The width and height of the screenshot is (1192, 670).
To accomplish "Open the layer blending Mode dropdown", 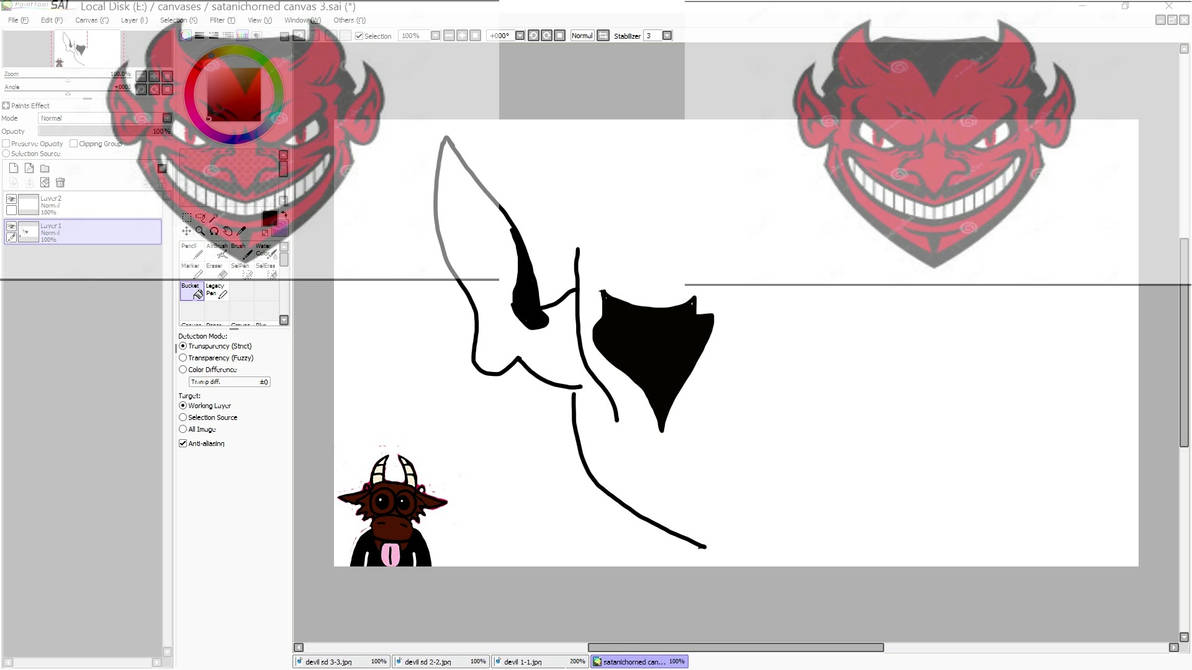I will click(166, 118).
